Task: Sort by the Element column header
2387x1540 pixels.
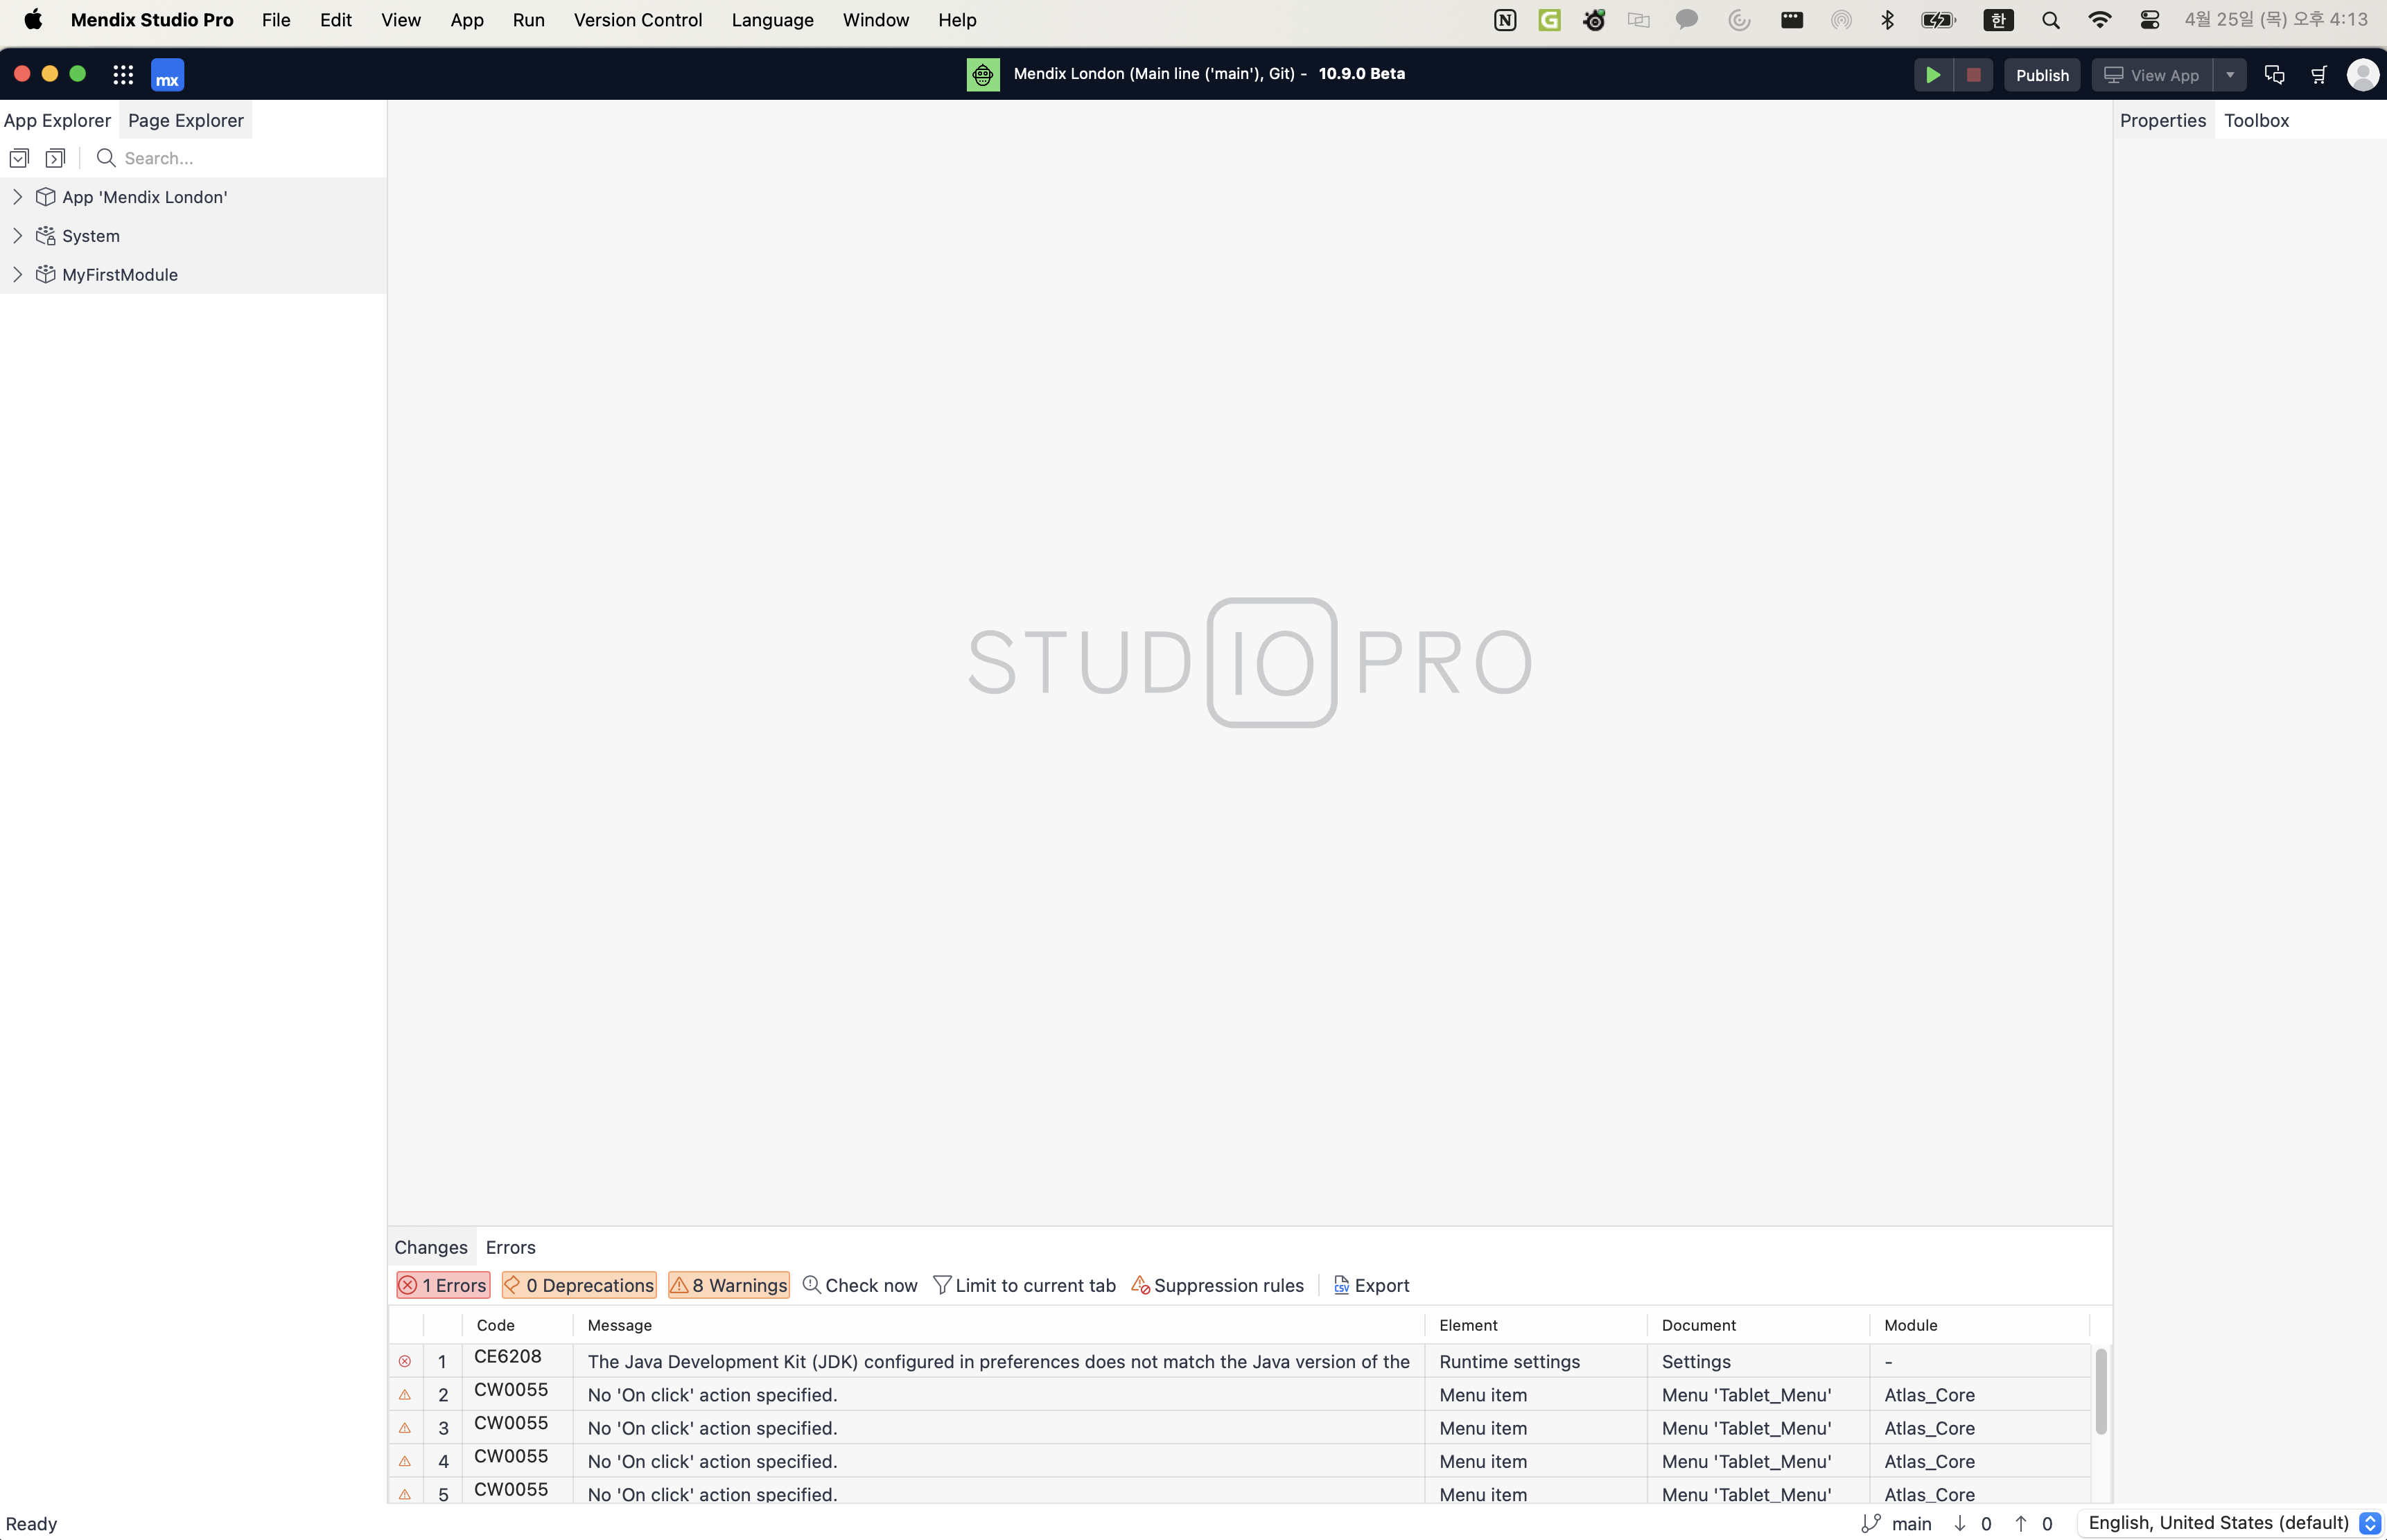Action: coord(1536,1325)
